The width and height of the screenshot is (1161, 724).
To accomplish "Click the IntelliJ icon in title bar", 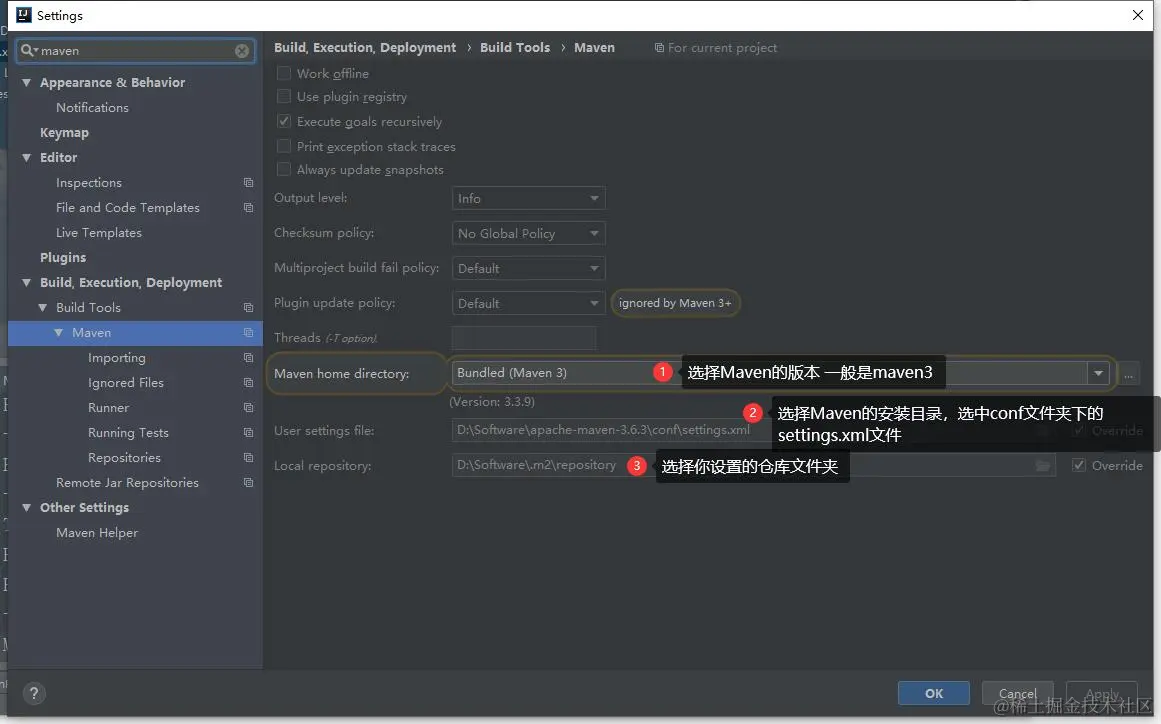I will [x=24, y=15].
